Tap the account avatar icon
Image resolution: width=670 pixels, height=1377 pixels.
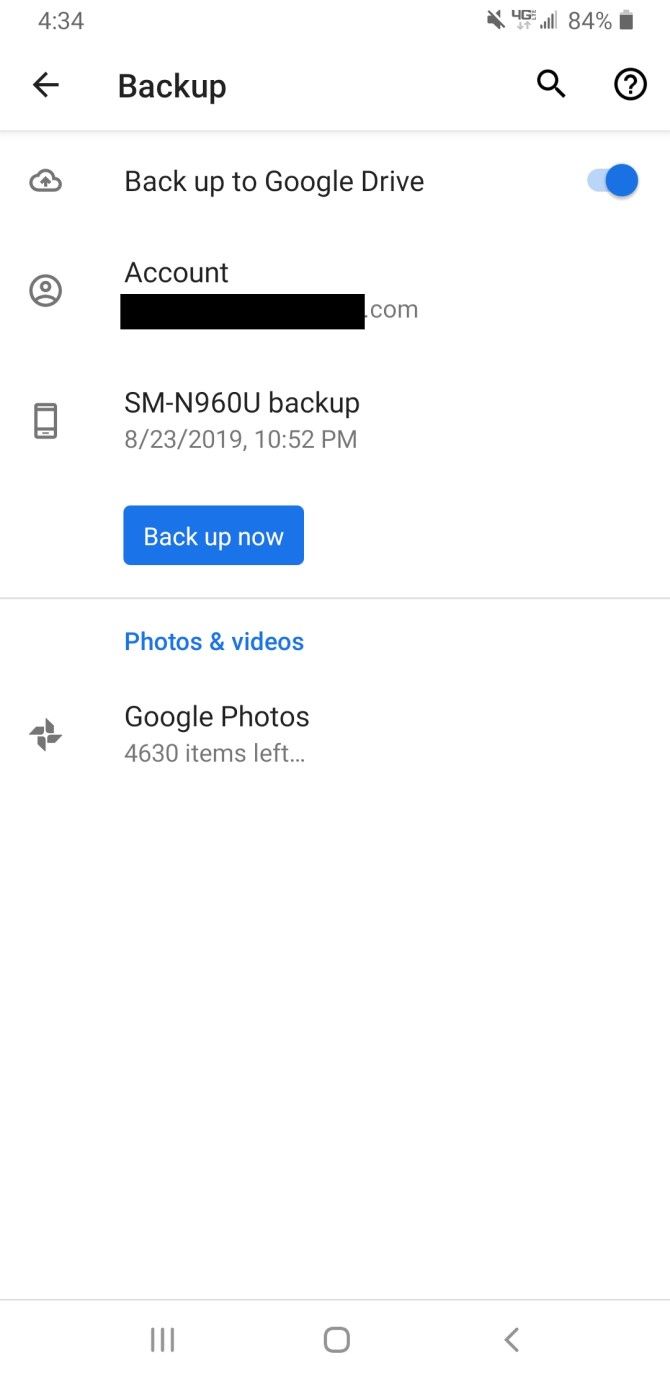45,290
